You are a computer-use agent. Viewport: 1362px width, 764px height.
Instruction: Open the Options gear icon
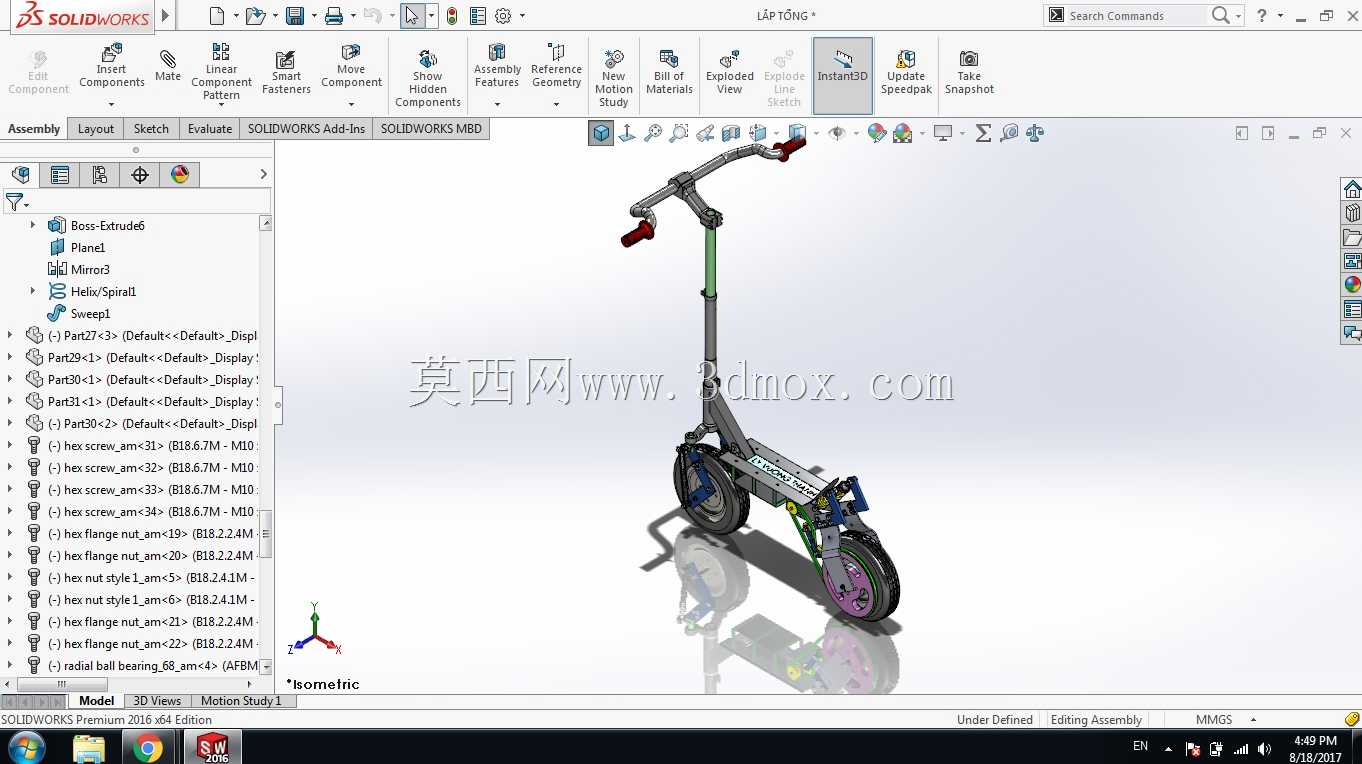[503, 16]
